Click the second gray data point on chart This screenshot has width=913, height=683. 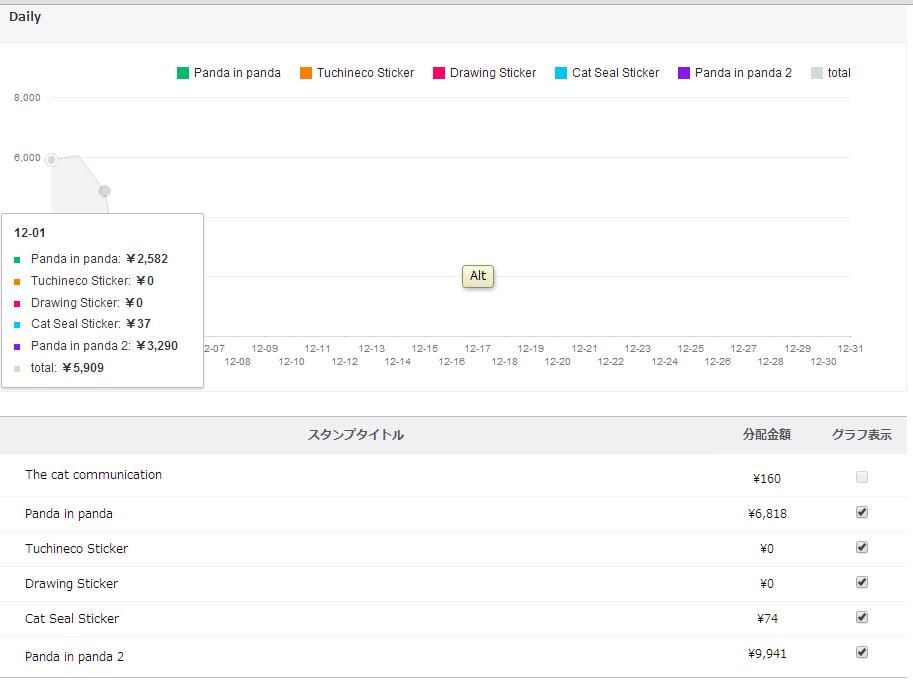(x=104, y=191)
